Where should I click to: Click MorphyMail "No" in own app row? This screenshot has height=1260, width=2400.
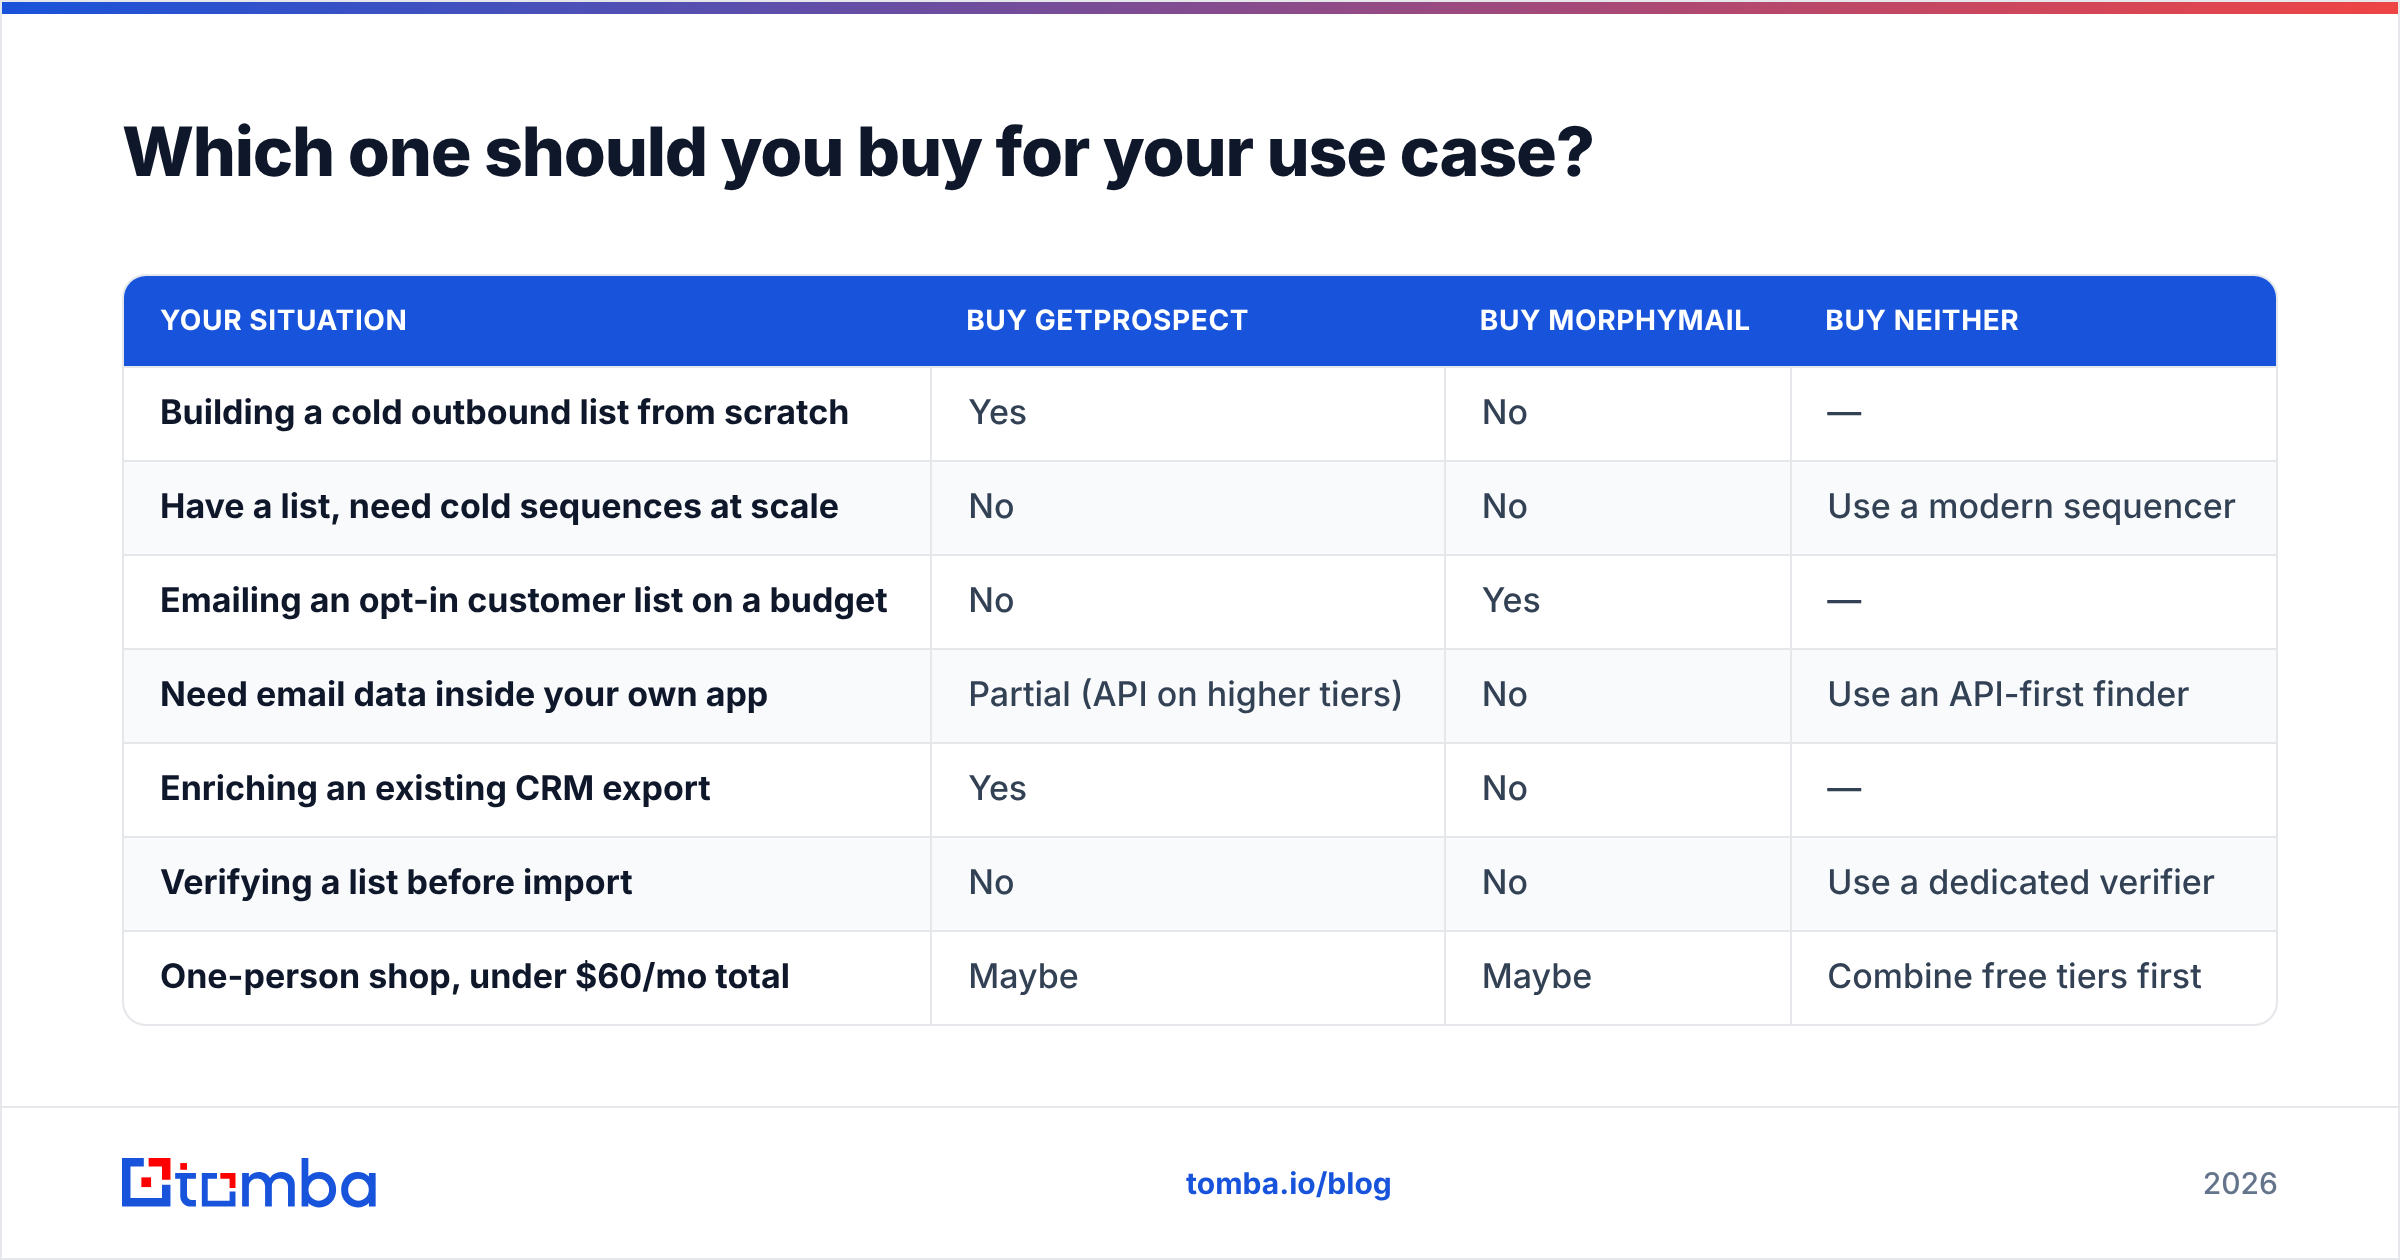click(1504, 694)
